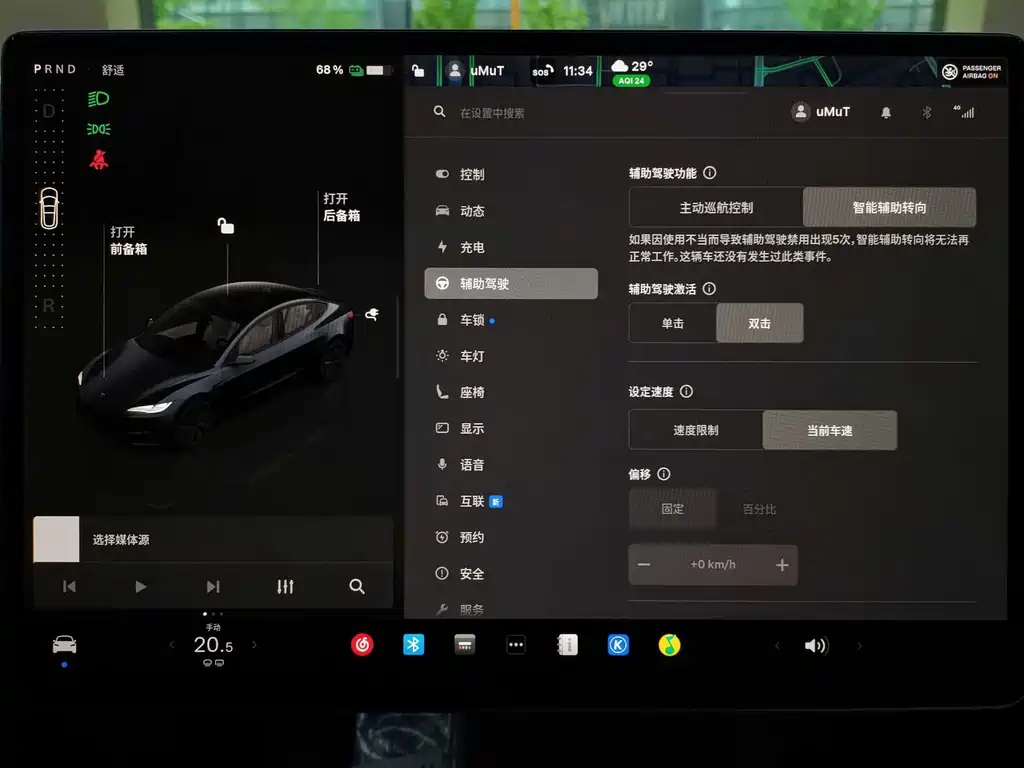Open the all apps three-dots launcher
The height and width of the screenshot is (768, 1024).
point(516,645)
